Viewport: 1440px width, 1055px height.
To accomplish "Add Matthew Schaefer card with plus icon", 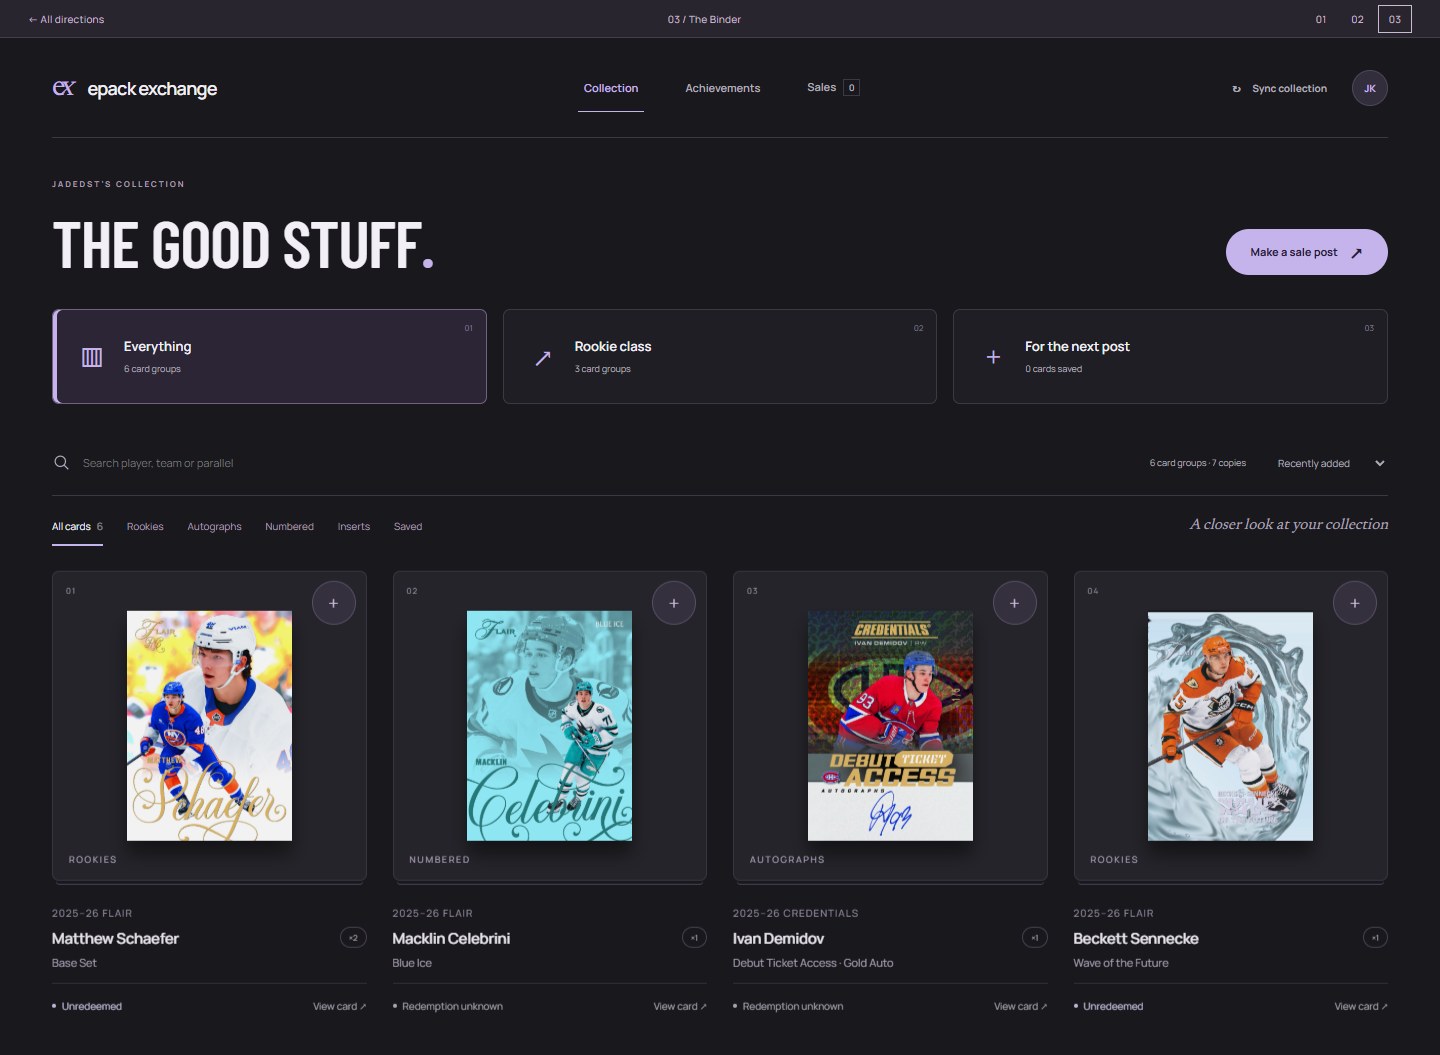I will tap(334, 603).
